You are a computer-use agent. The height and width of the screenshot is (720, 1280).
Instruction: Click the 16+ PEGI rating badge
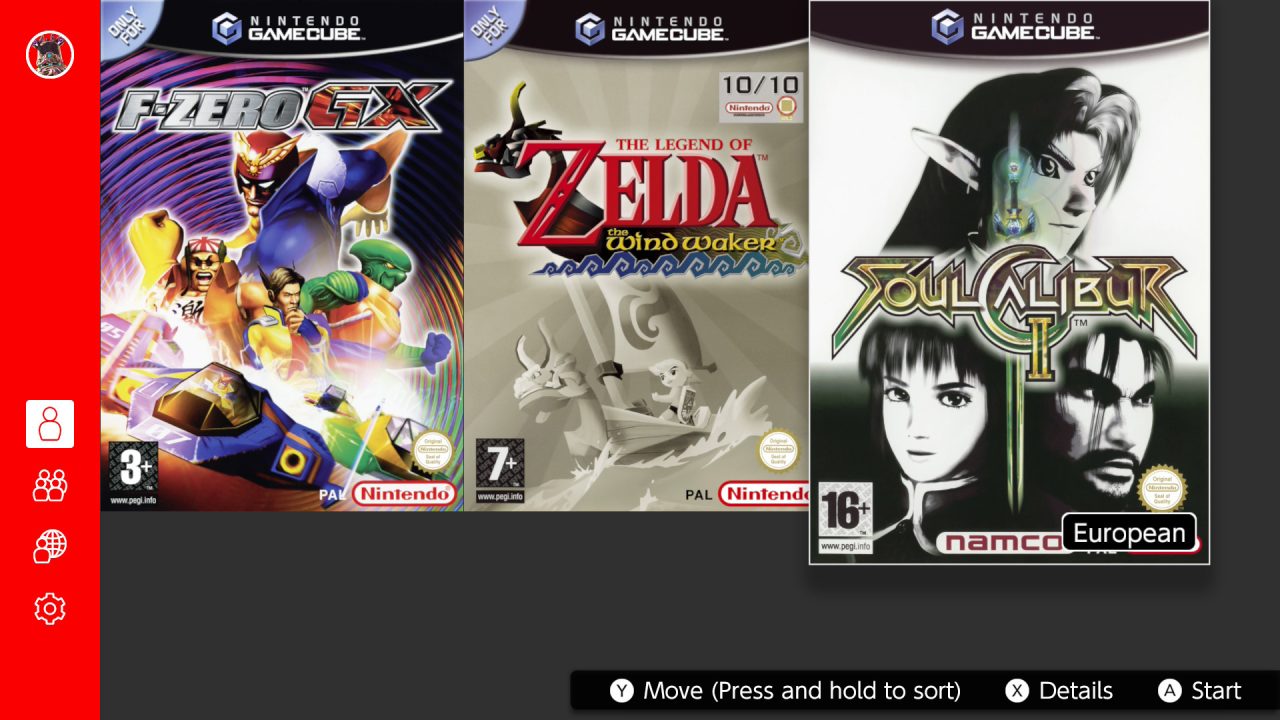pos(845,517)
